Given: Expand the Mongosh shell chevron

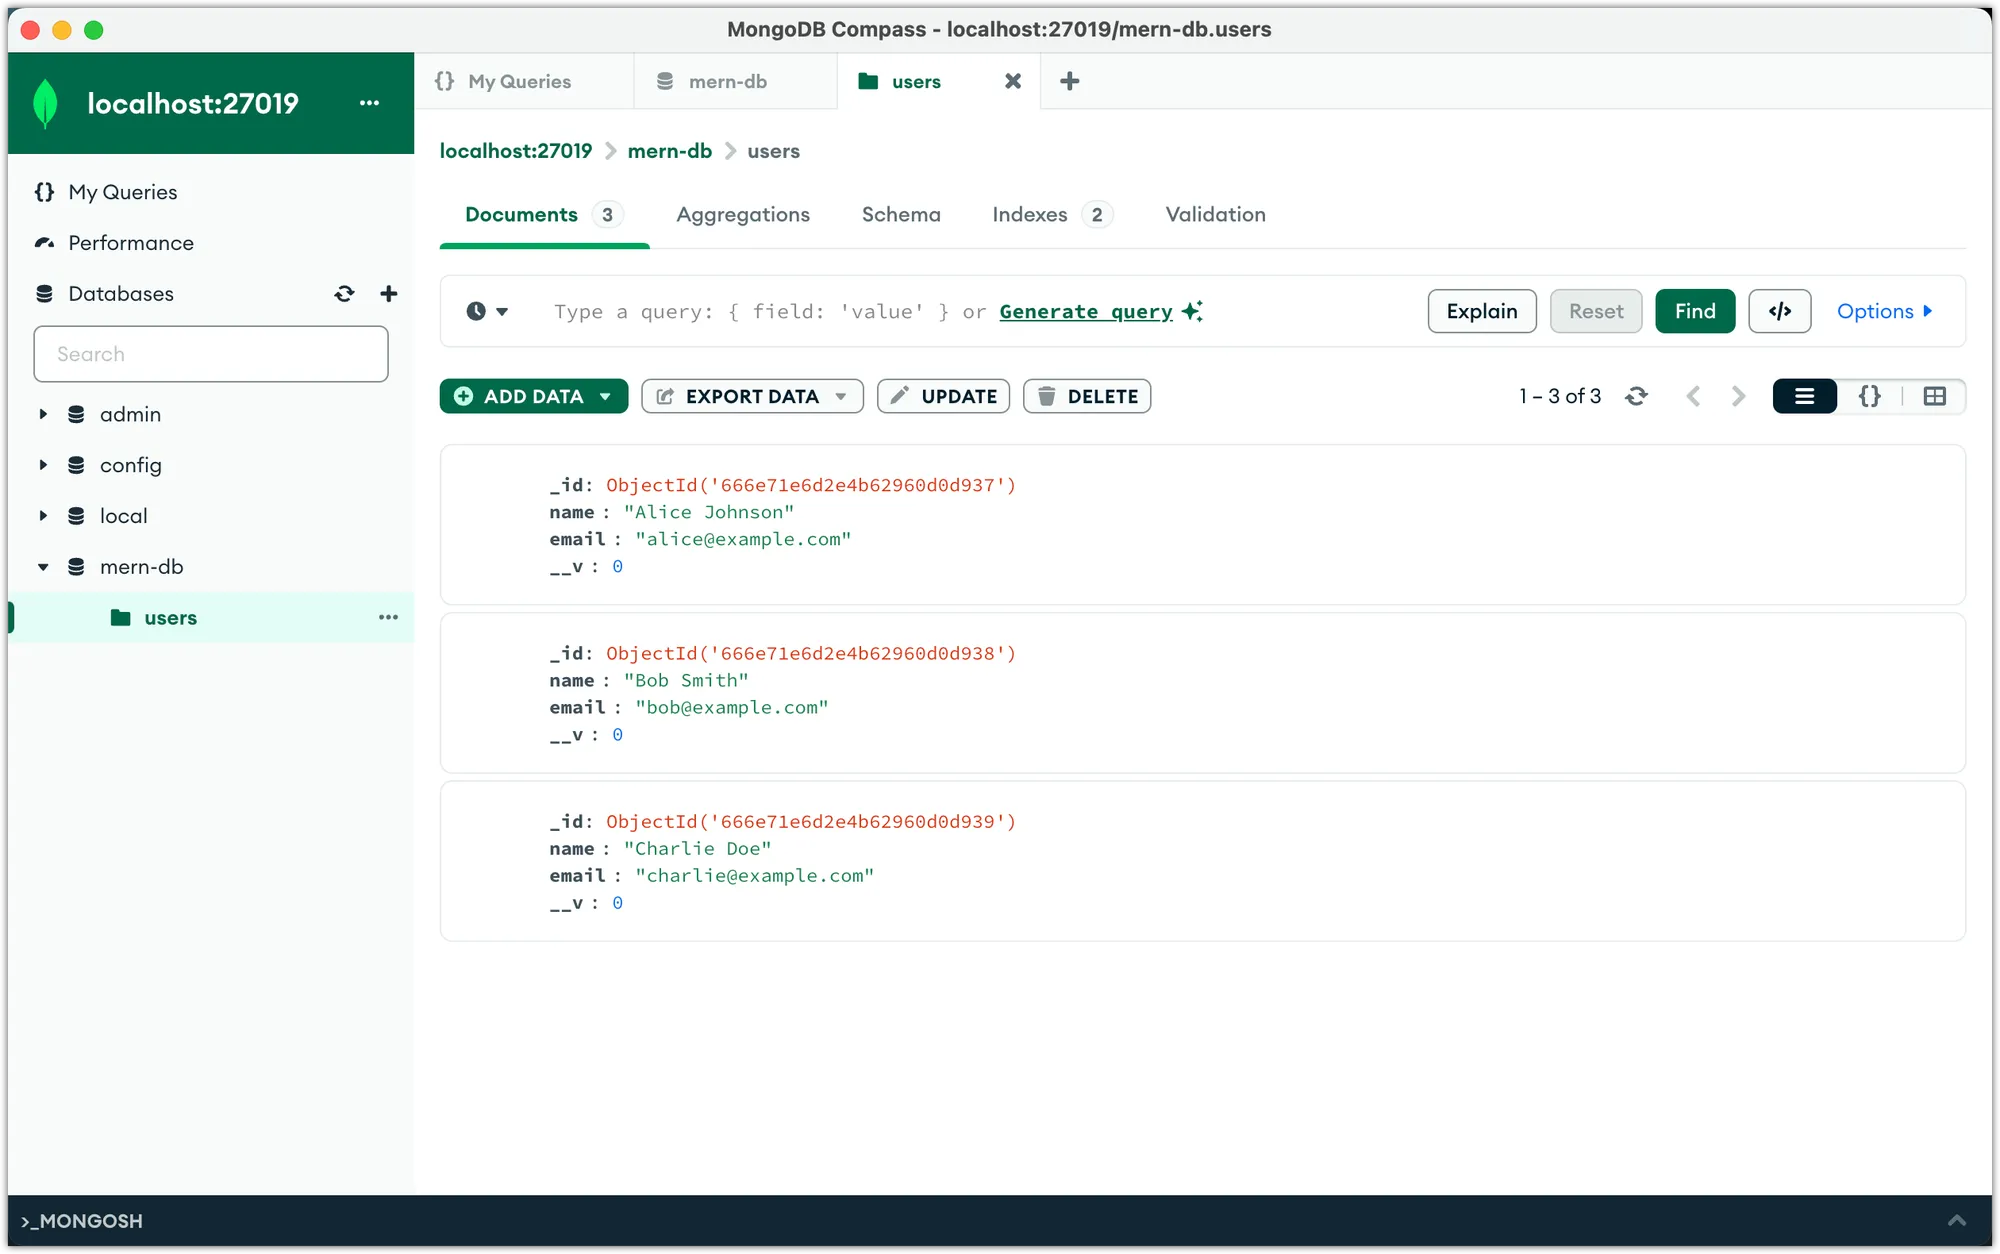Looking at the screenshot, I should pyautogui.click(x=1957, y=1220).
